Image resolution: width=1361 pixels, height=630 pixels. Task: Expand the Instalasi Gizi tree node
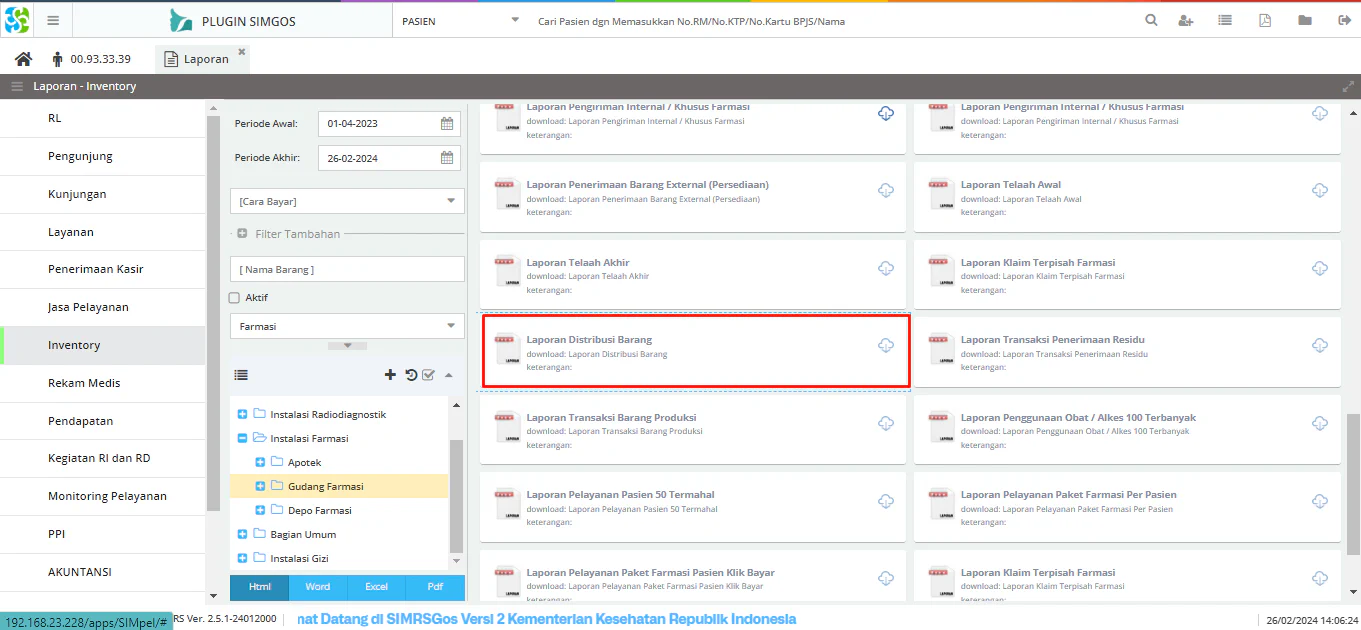pyautogui.click(x=242, y=558)
